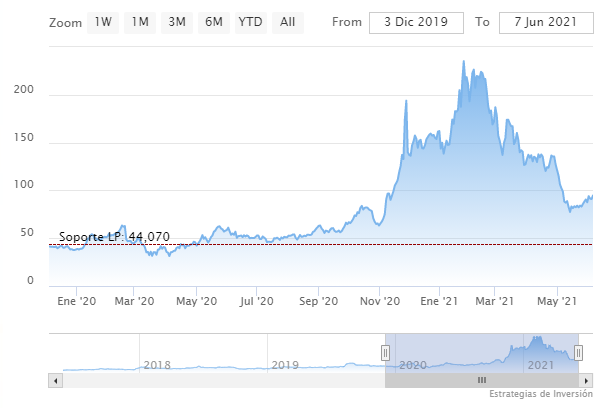This screenshot has width=609, height=408.
Task: Choose the 6M zoom option
Action: (x=213, y=22)
